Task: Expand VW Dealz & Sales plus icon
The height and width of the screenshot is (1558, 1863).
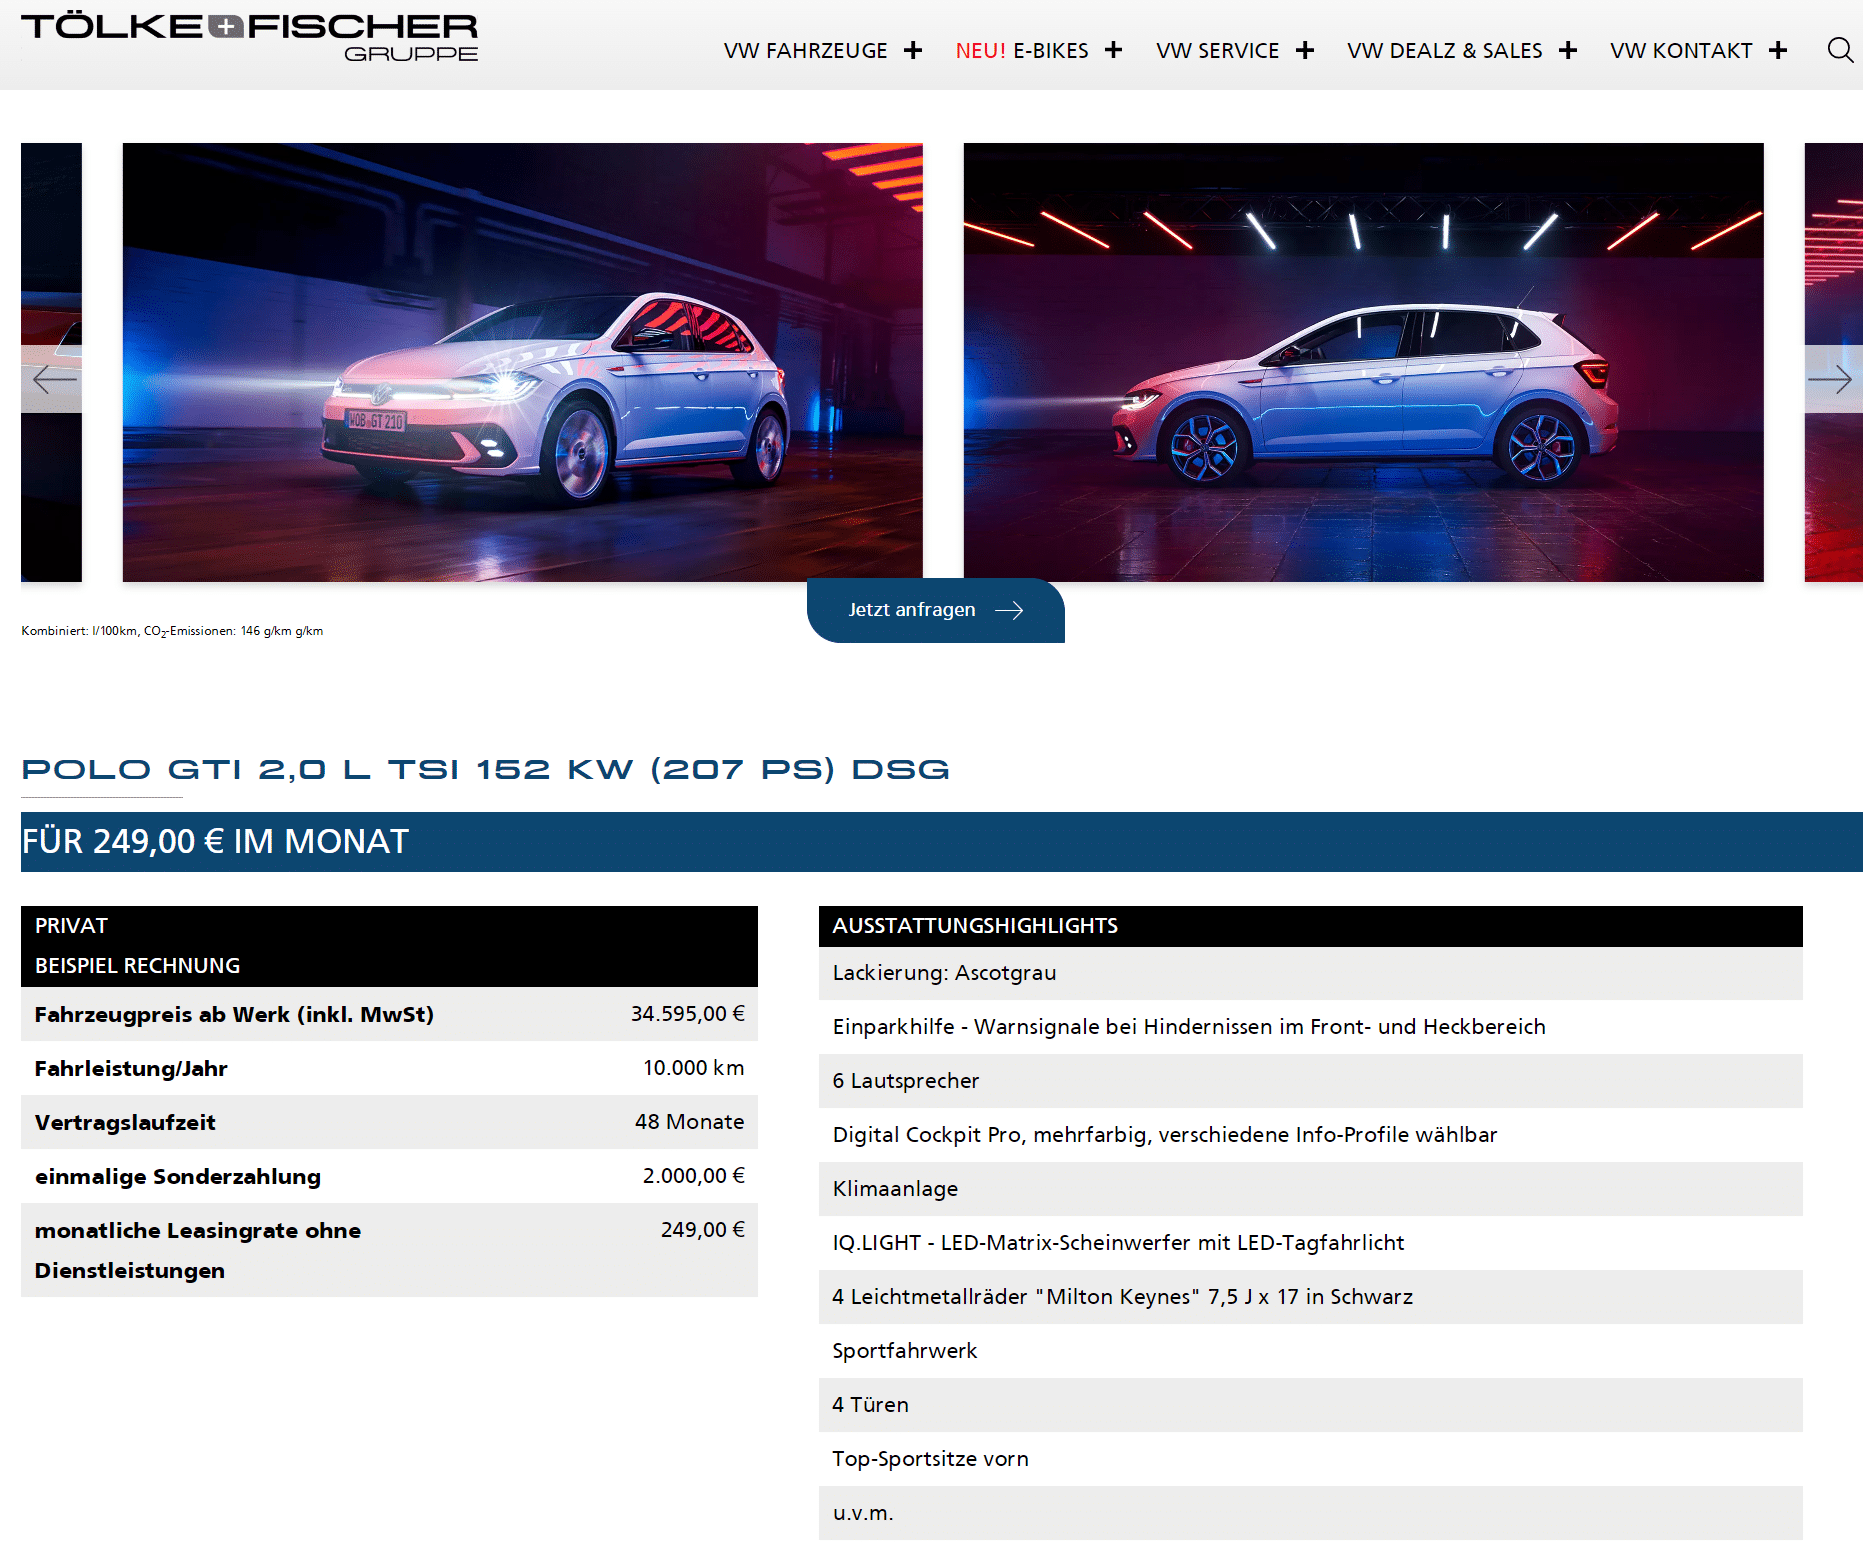Action: pyautogui.click(x=1568, y=50)
